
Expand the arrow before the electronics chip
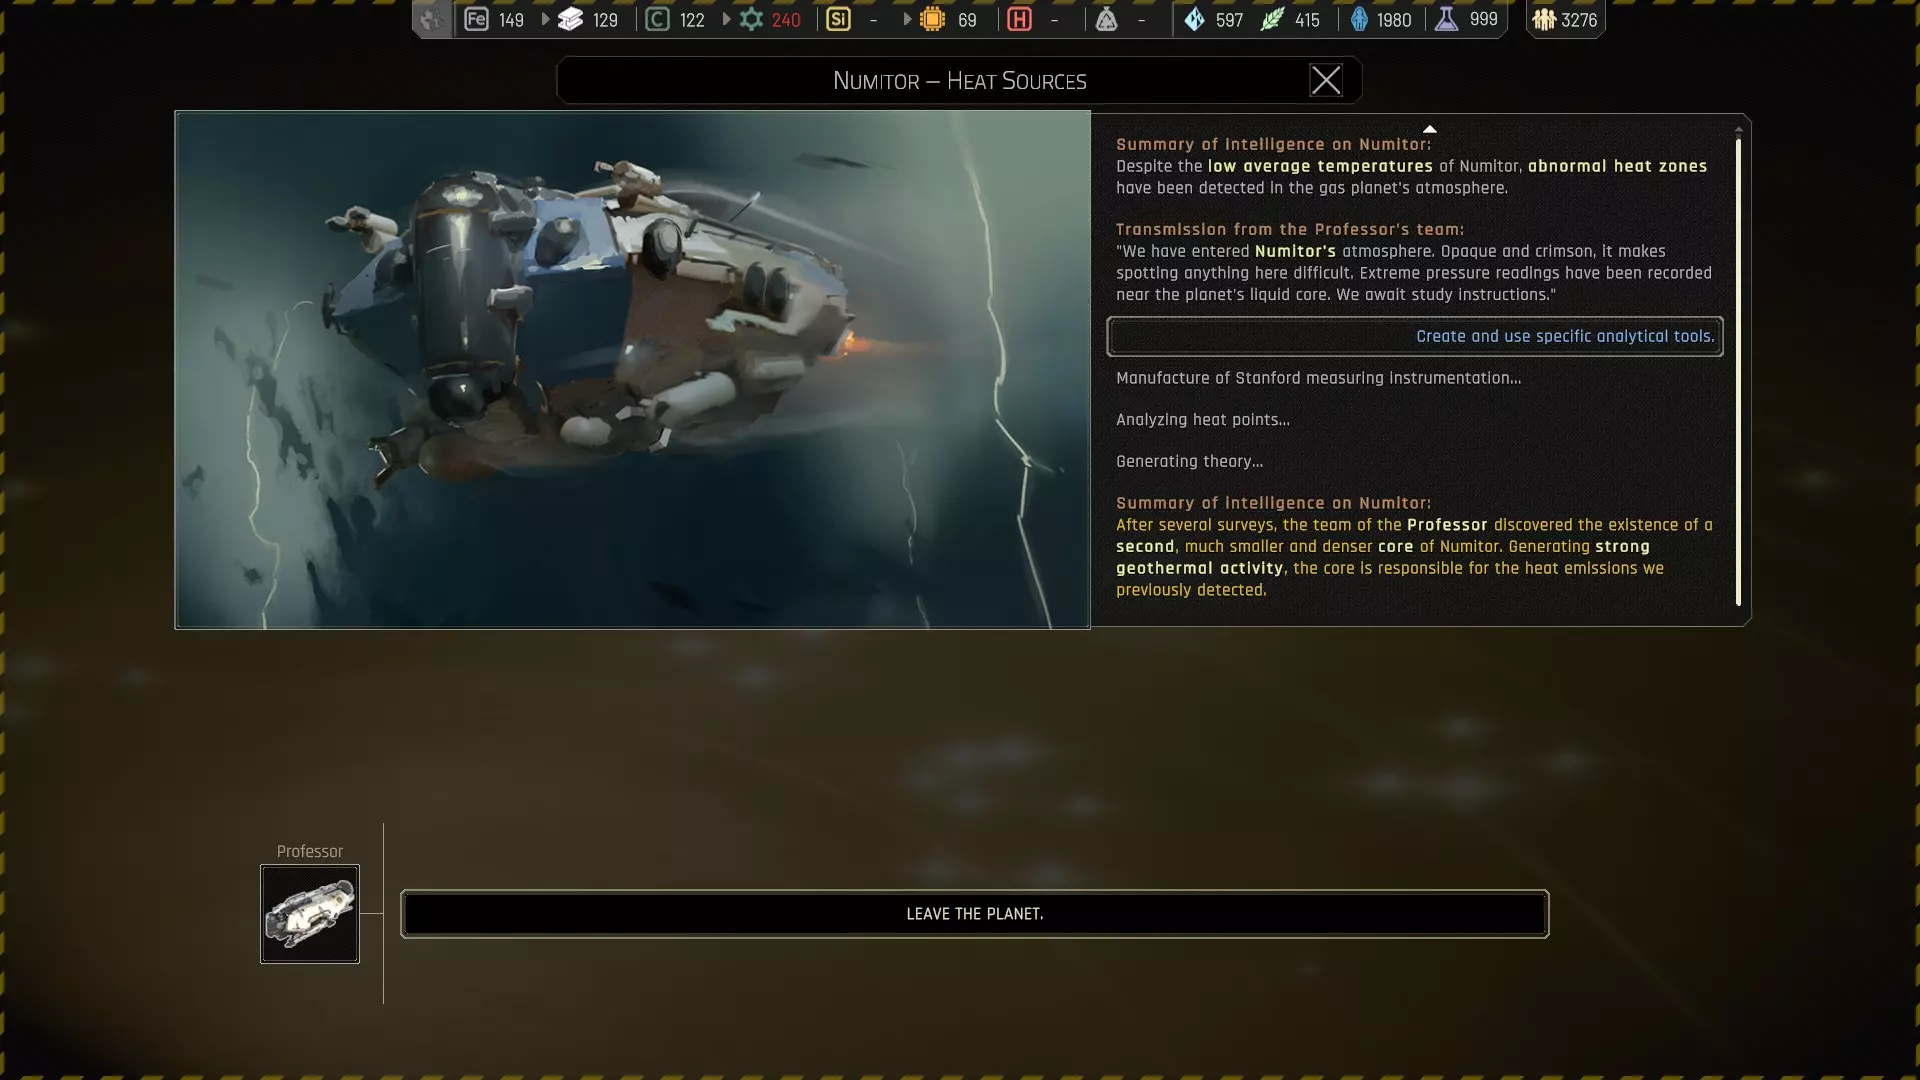coord(907,19)
